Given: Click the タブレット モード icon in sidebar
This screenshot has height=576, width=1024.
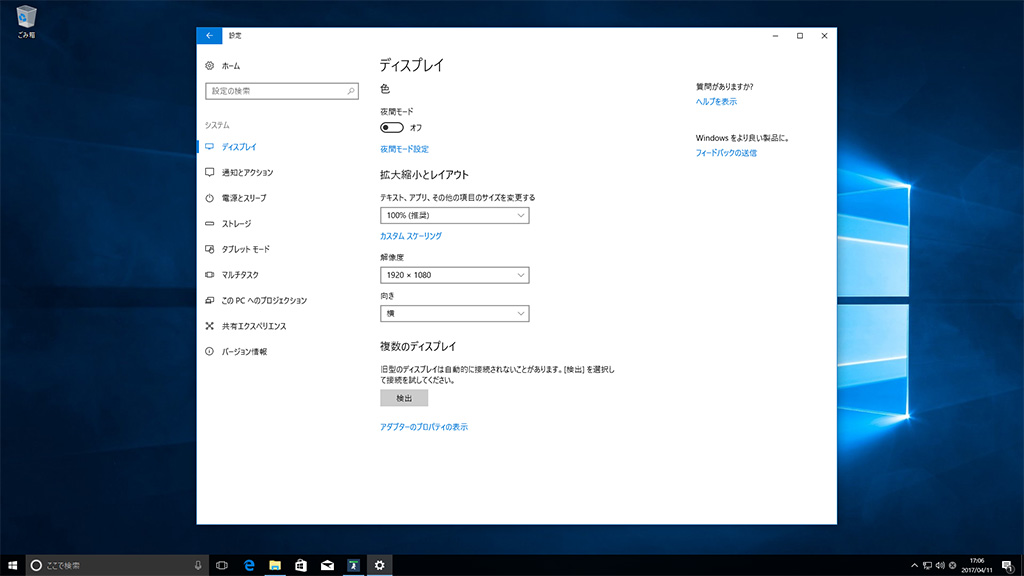Looking at the screenshot, I should 210,249.
